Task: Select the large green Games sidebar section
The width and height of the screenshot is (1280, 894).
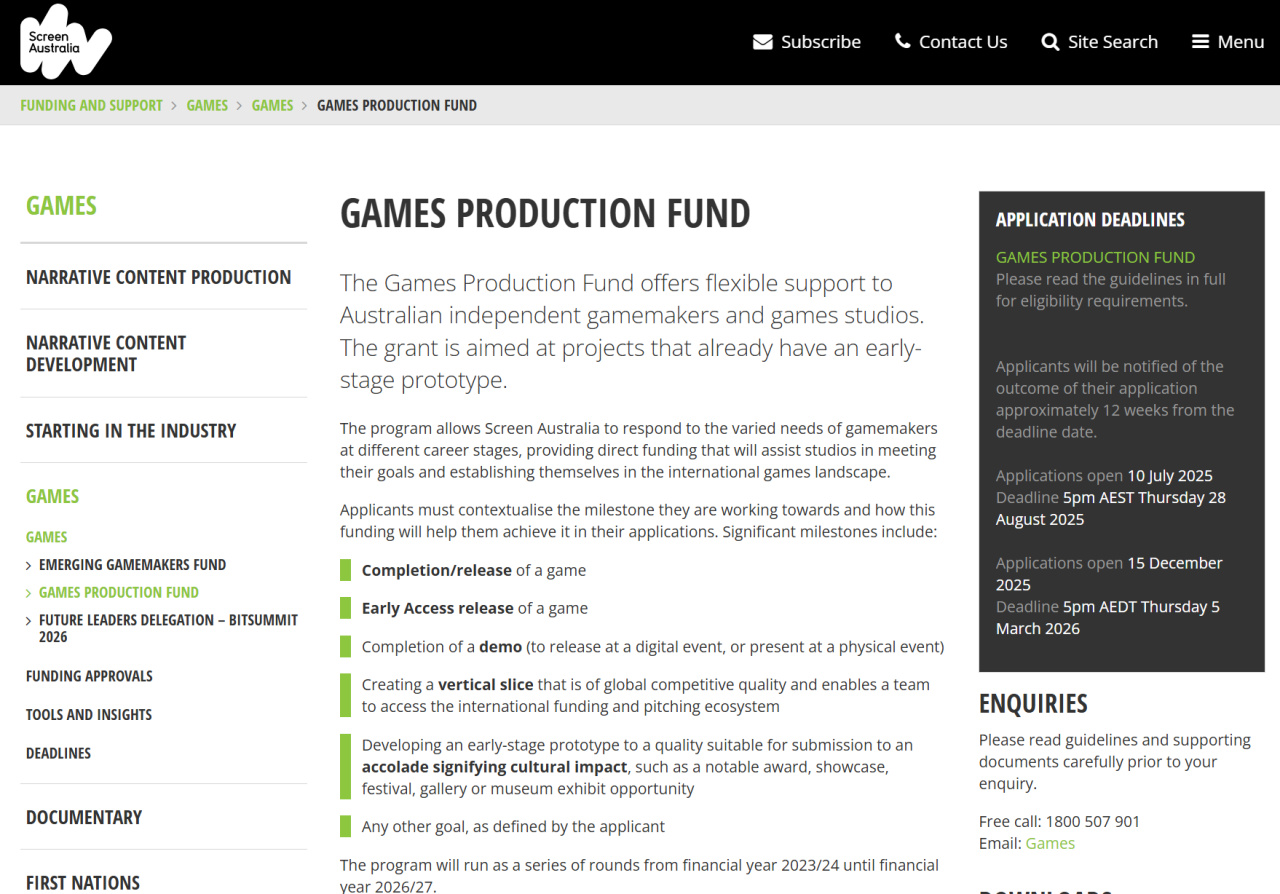Action: [52, 497]
